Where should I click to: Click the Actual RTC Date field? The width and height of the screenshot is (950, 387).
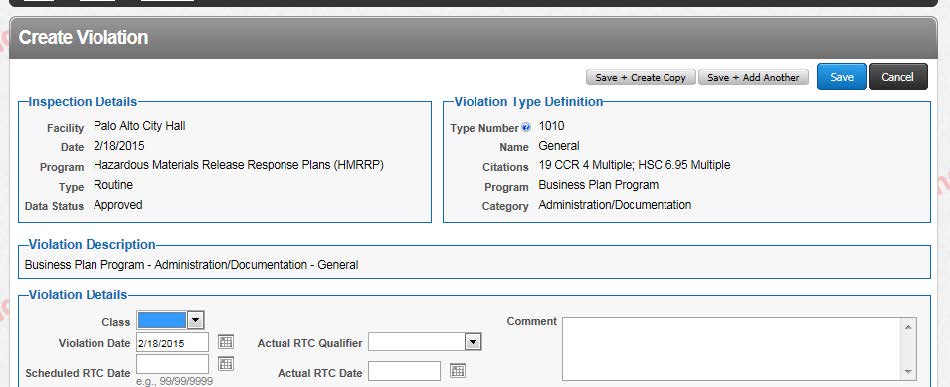coord(404,371)
